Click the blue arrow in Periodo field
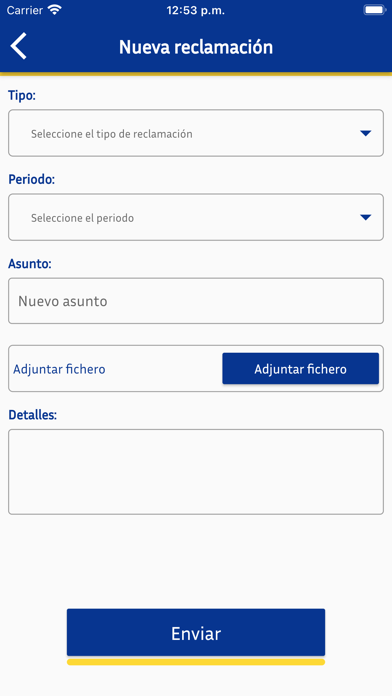The height and width of the screenshot is (696, 392). [365, 218]
